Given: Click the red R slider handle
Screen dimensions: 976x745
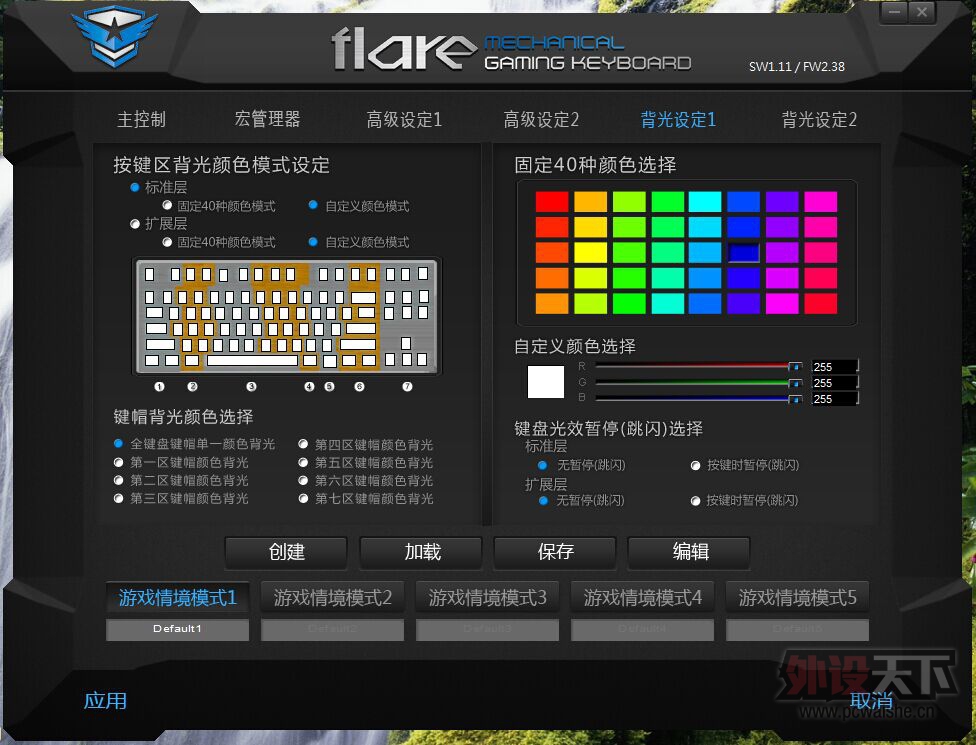Looking at the screenshot, I should tap(795, 367).
